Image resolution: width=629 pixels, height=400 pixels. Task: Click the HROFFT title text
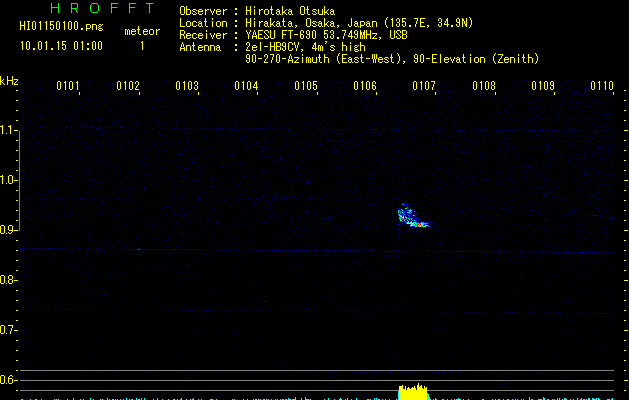(x=102, y=8)
